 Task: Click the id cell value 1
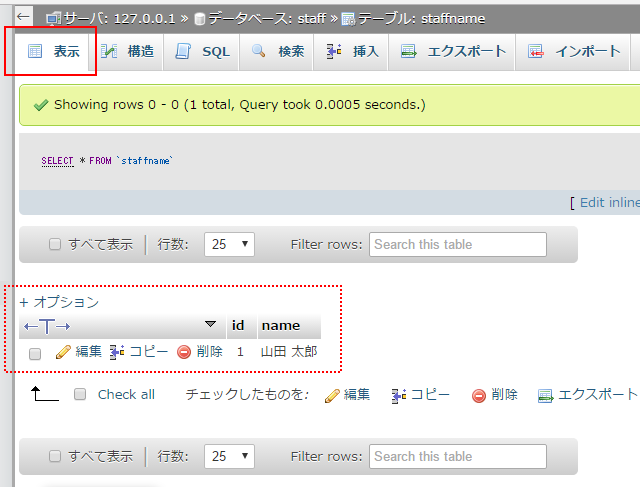point(240,351)
